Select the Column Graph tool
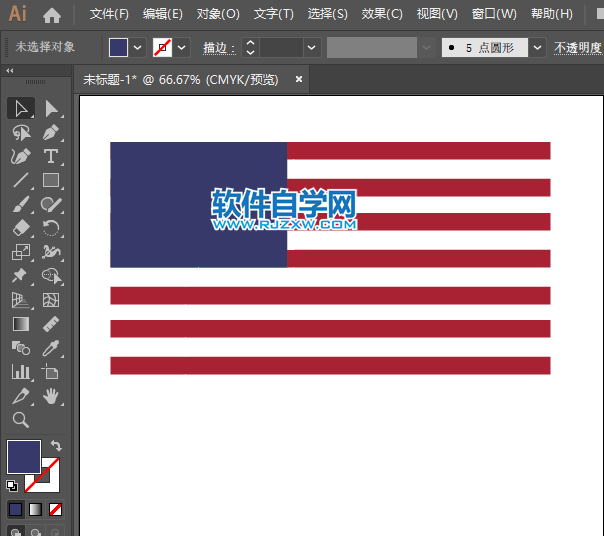This screenshot has height=536, width=604. (x=21, y=372)
